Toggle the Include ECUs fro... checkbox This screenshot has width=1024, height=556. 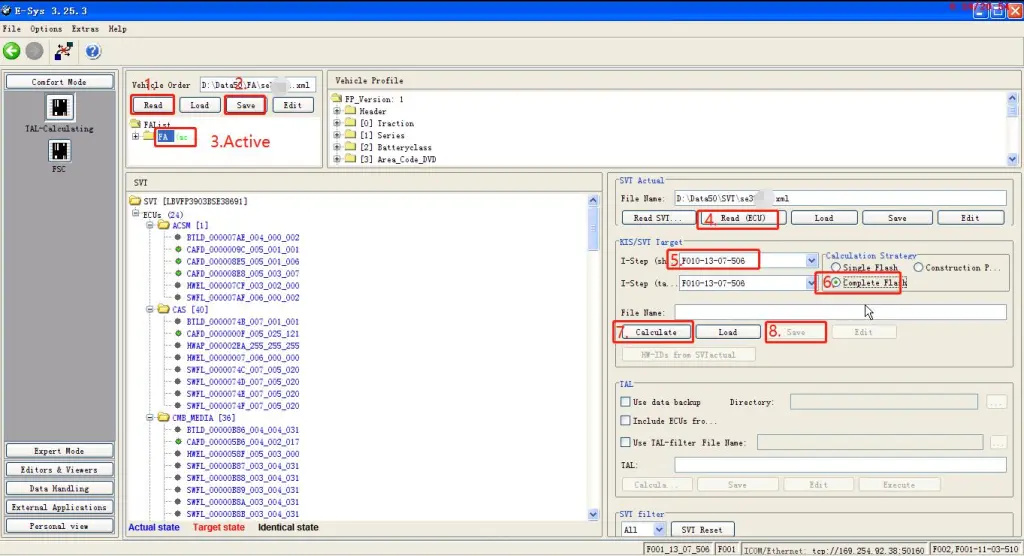626,421
